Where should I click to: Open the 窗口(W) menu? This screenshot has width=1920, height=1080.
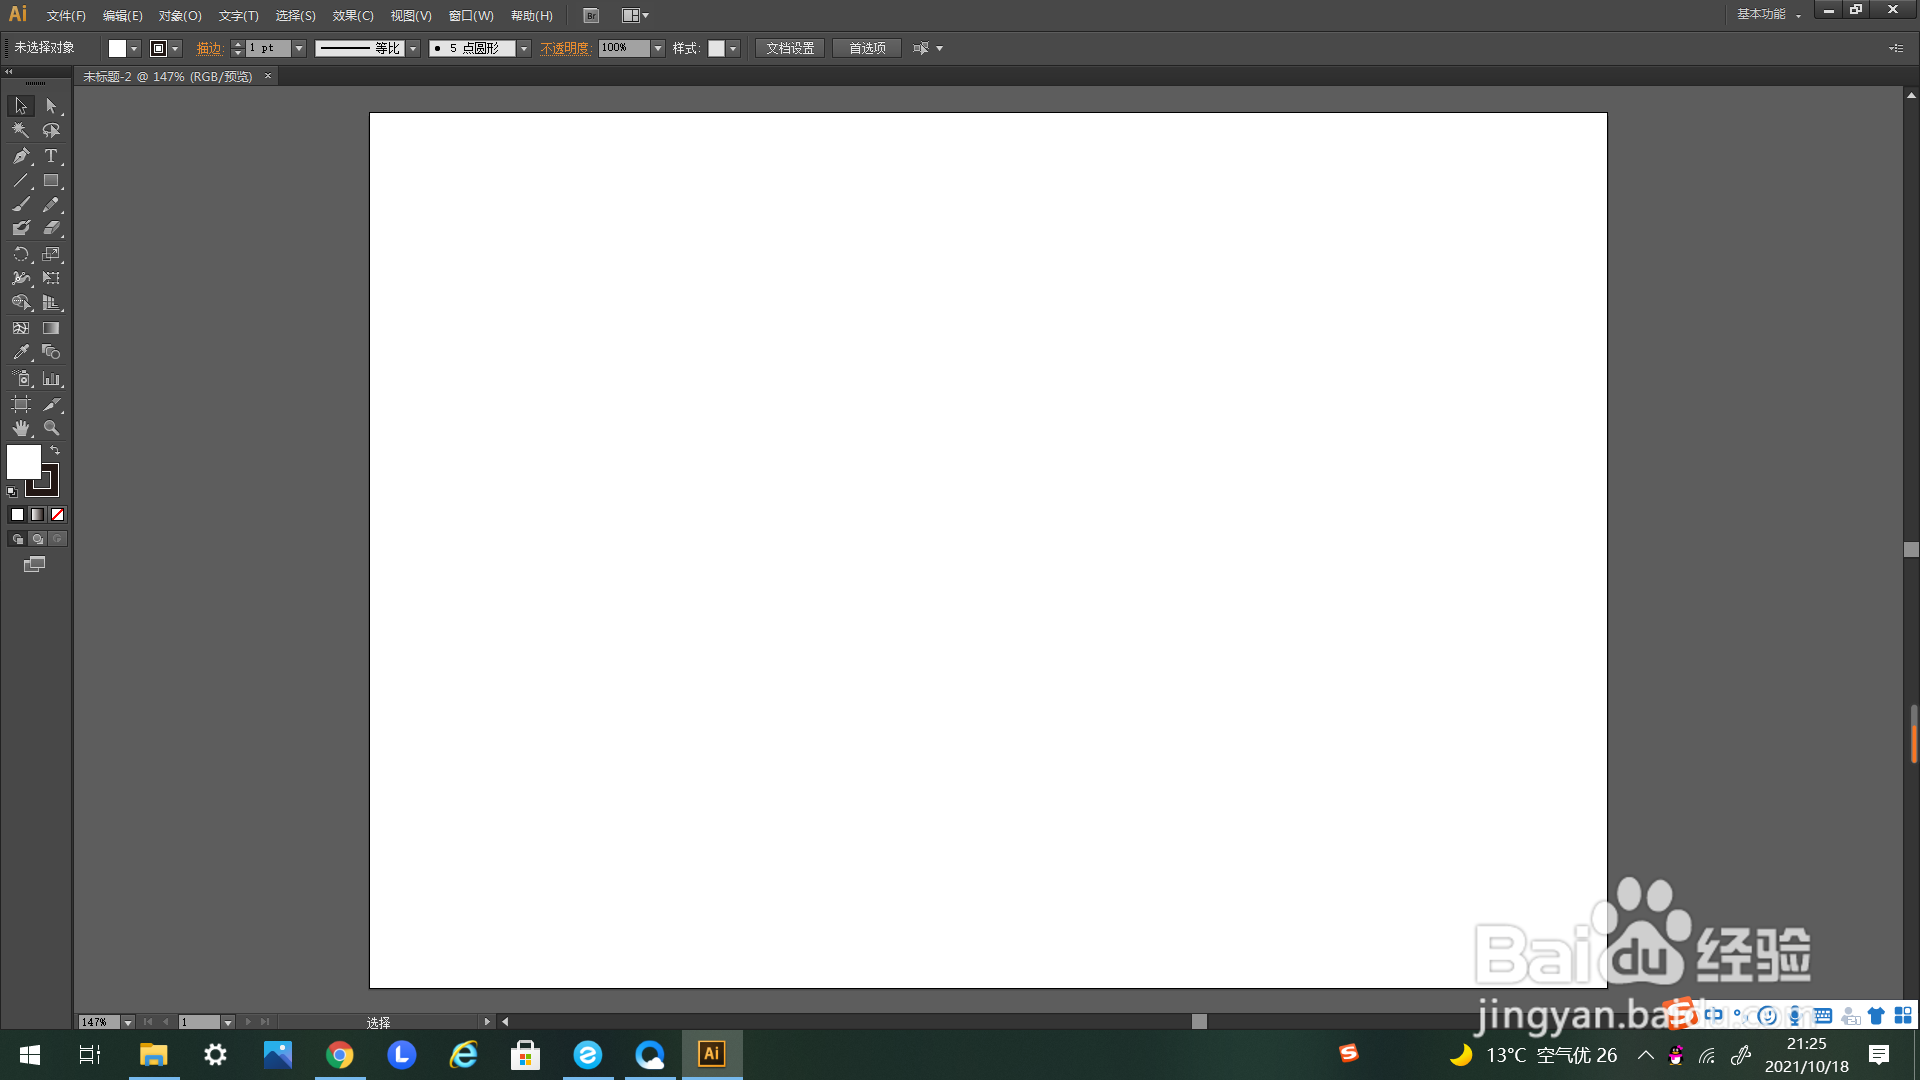coord(471,16)
